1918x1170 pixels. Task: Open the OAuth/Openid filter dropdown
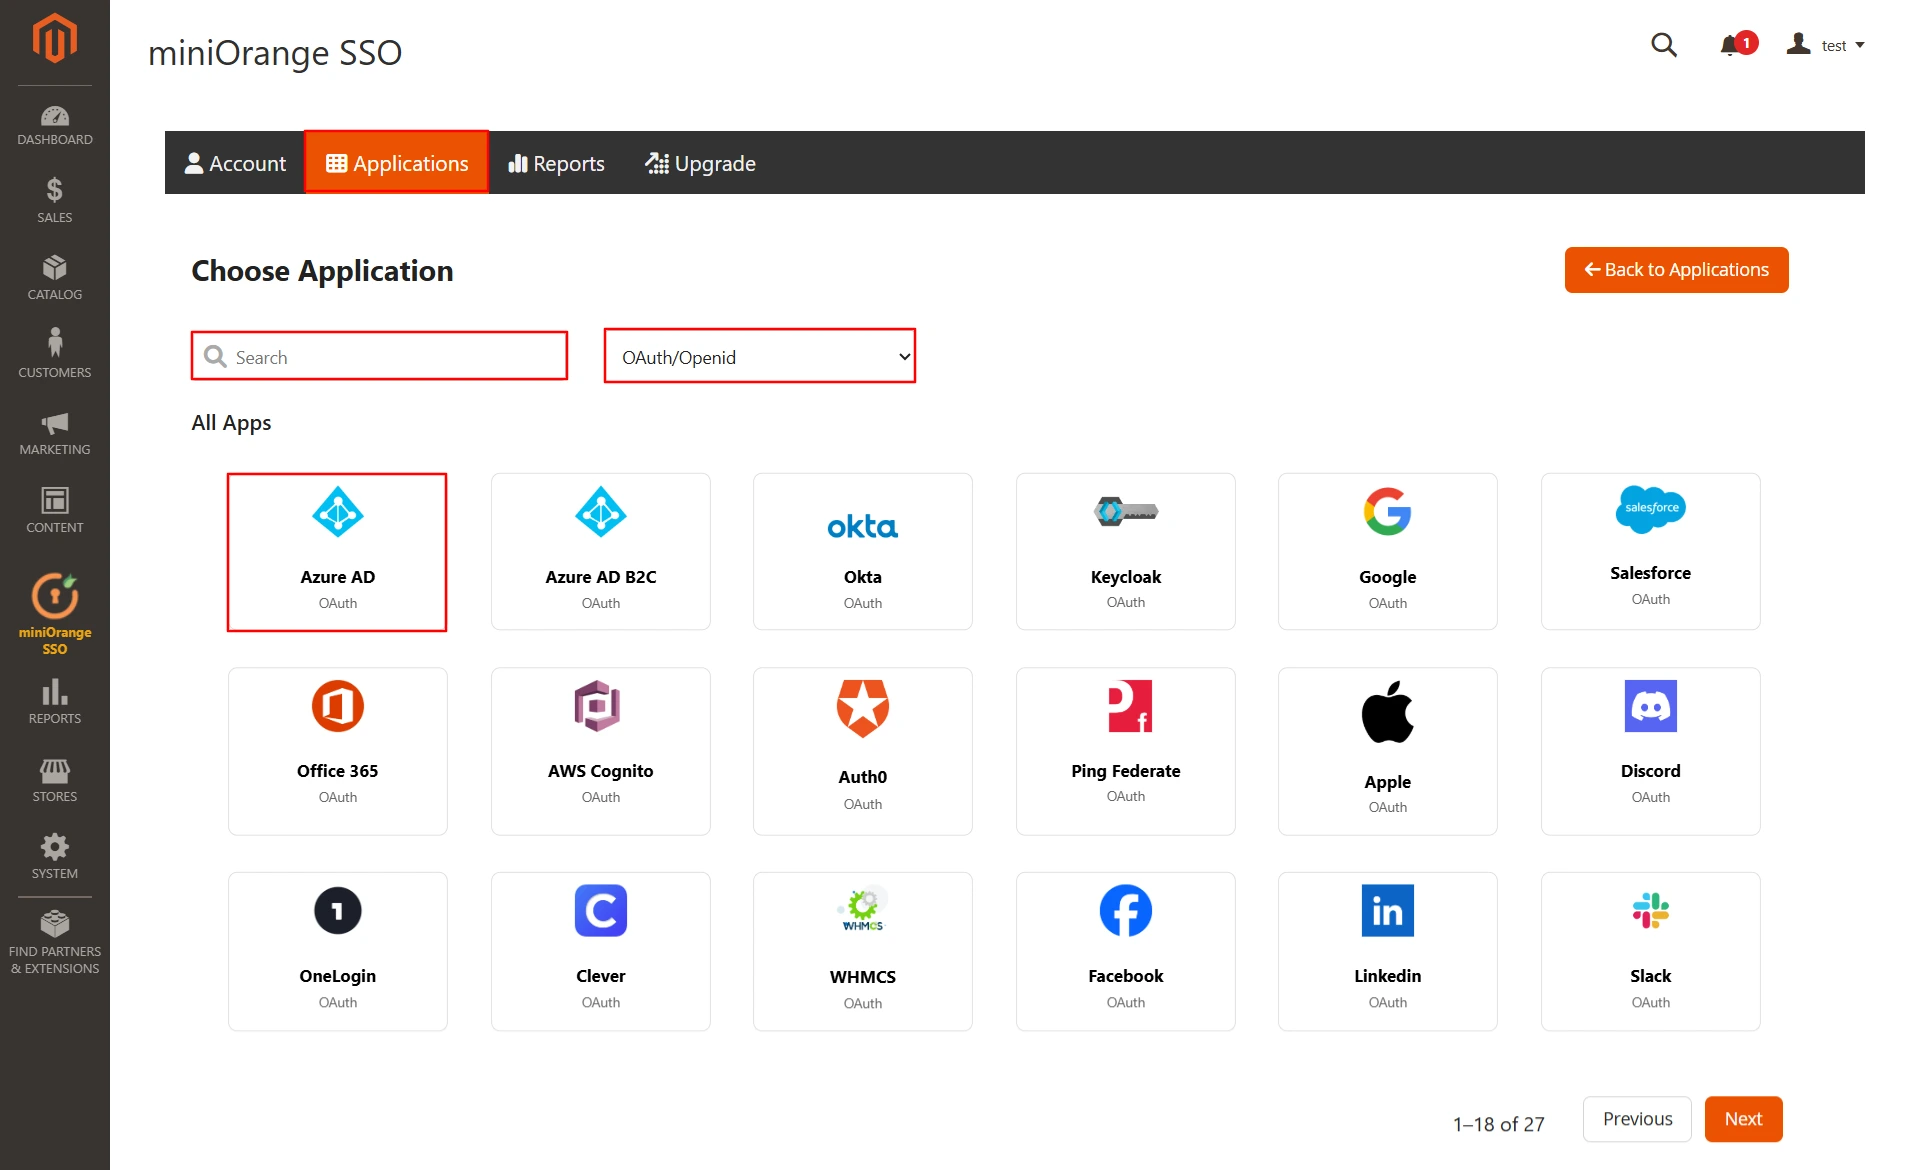pyautogui.click(x=759, y=356)
